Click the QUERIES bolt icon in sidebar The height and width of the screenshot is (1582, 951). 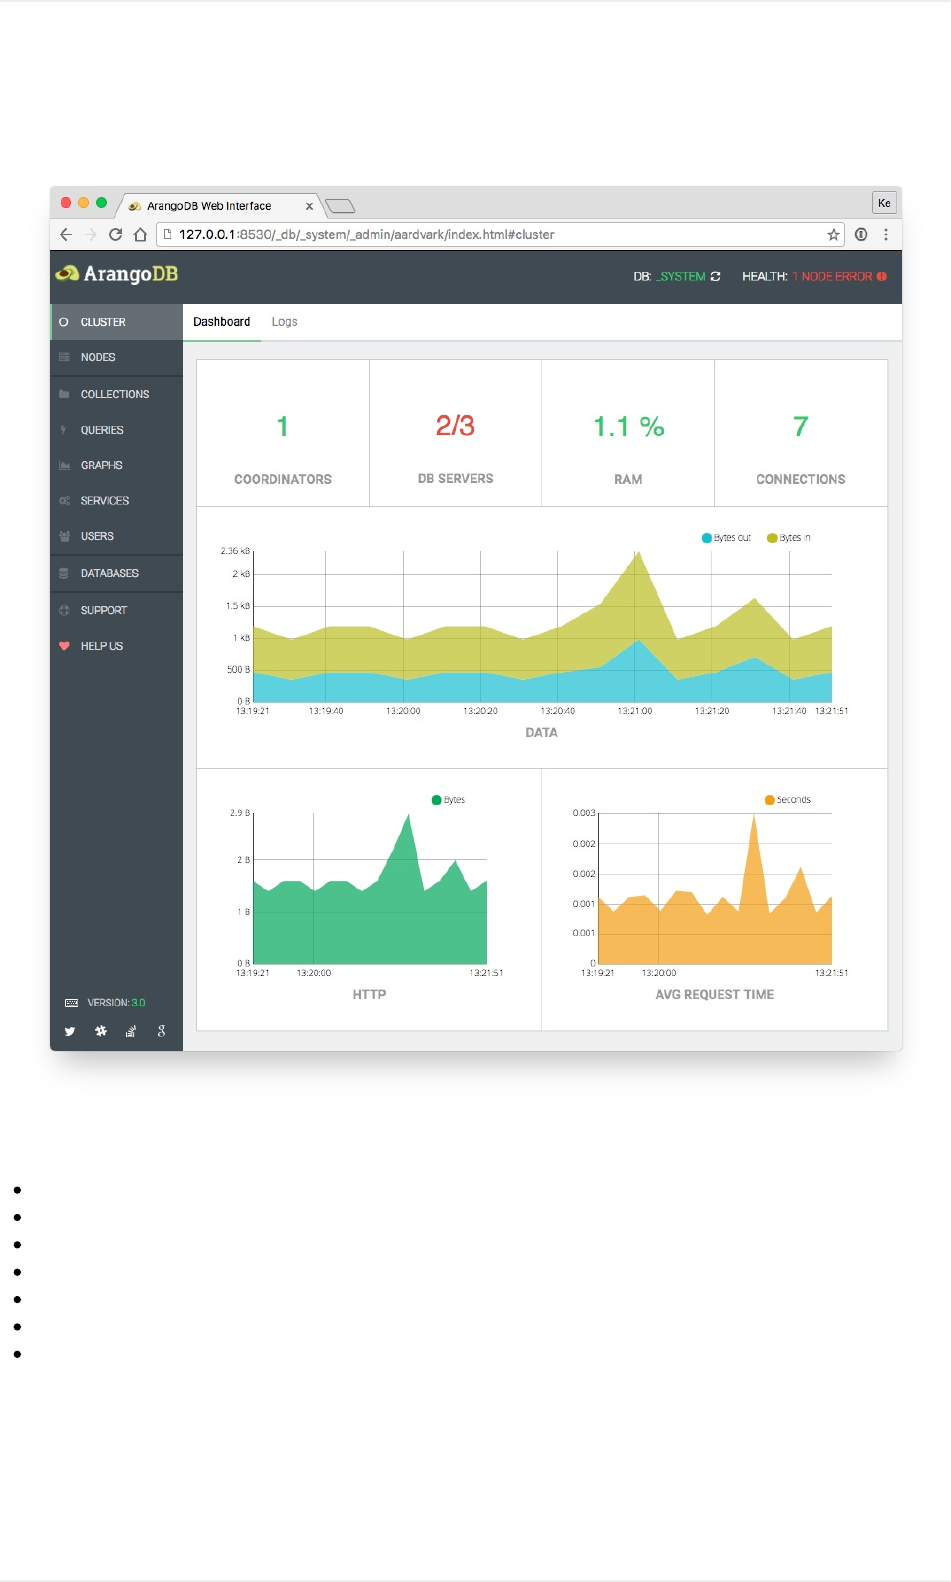(64, 430)
